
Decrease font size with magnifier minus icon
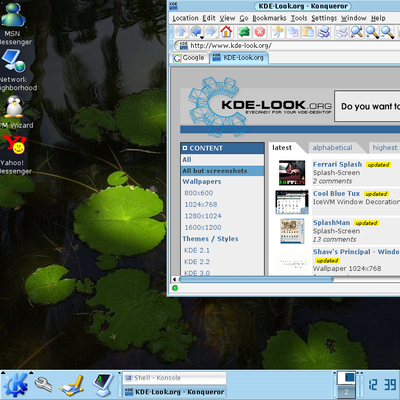coord(387,32)
